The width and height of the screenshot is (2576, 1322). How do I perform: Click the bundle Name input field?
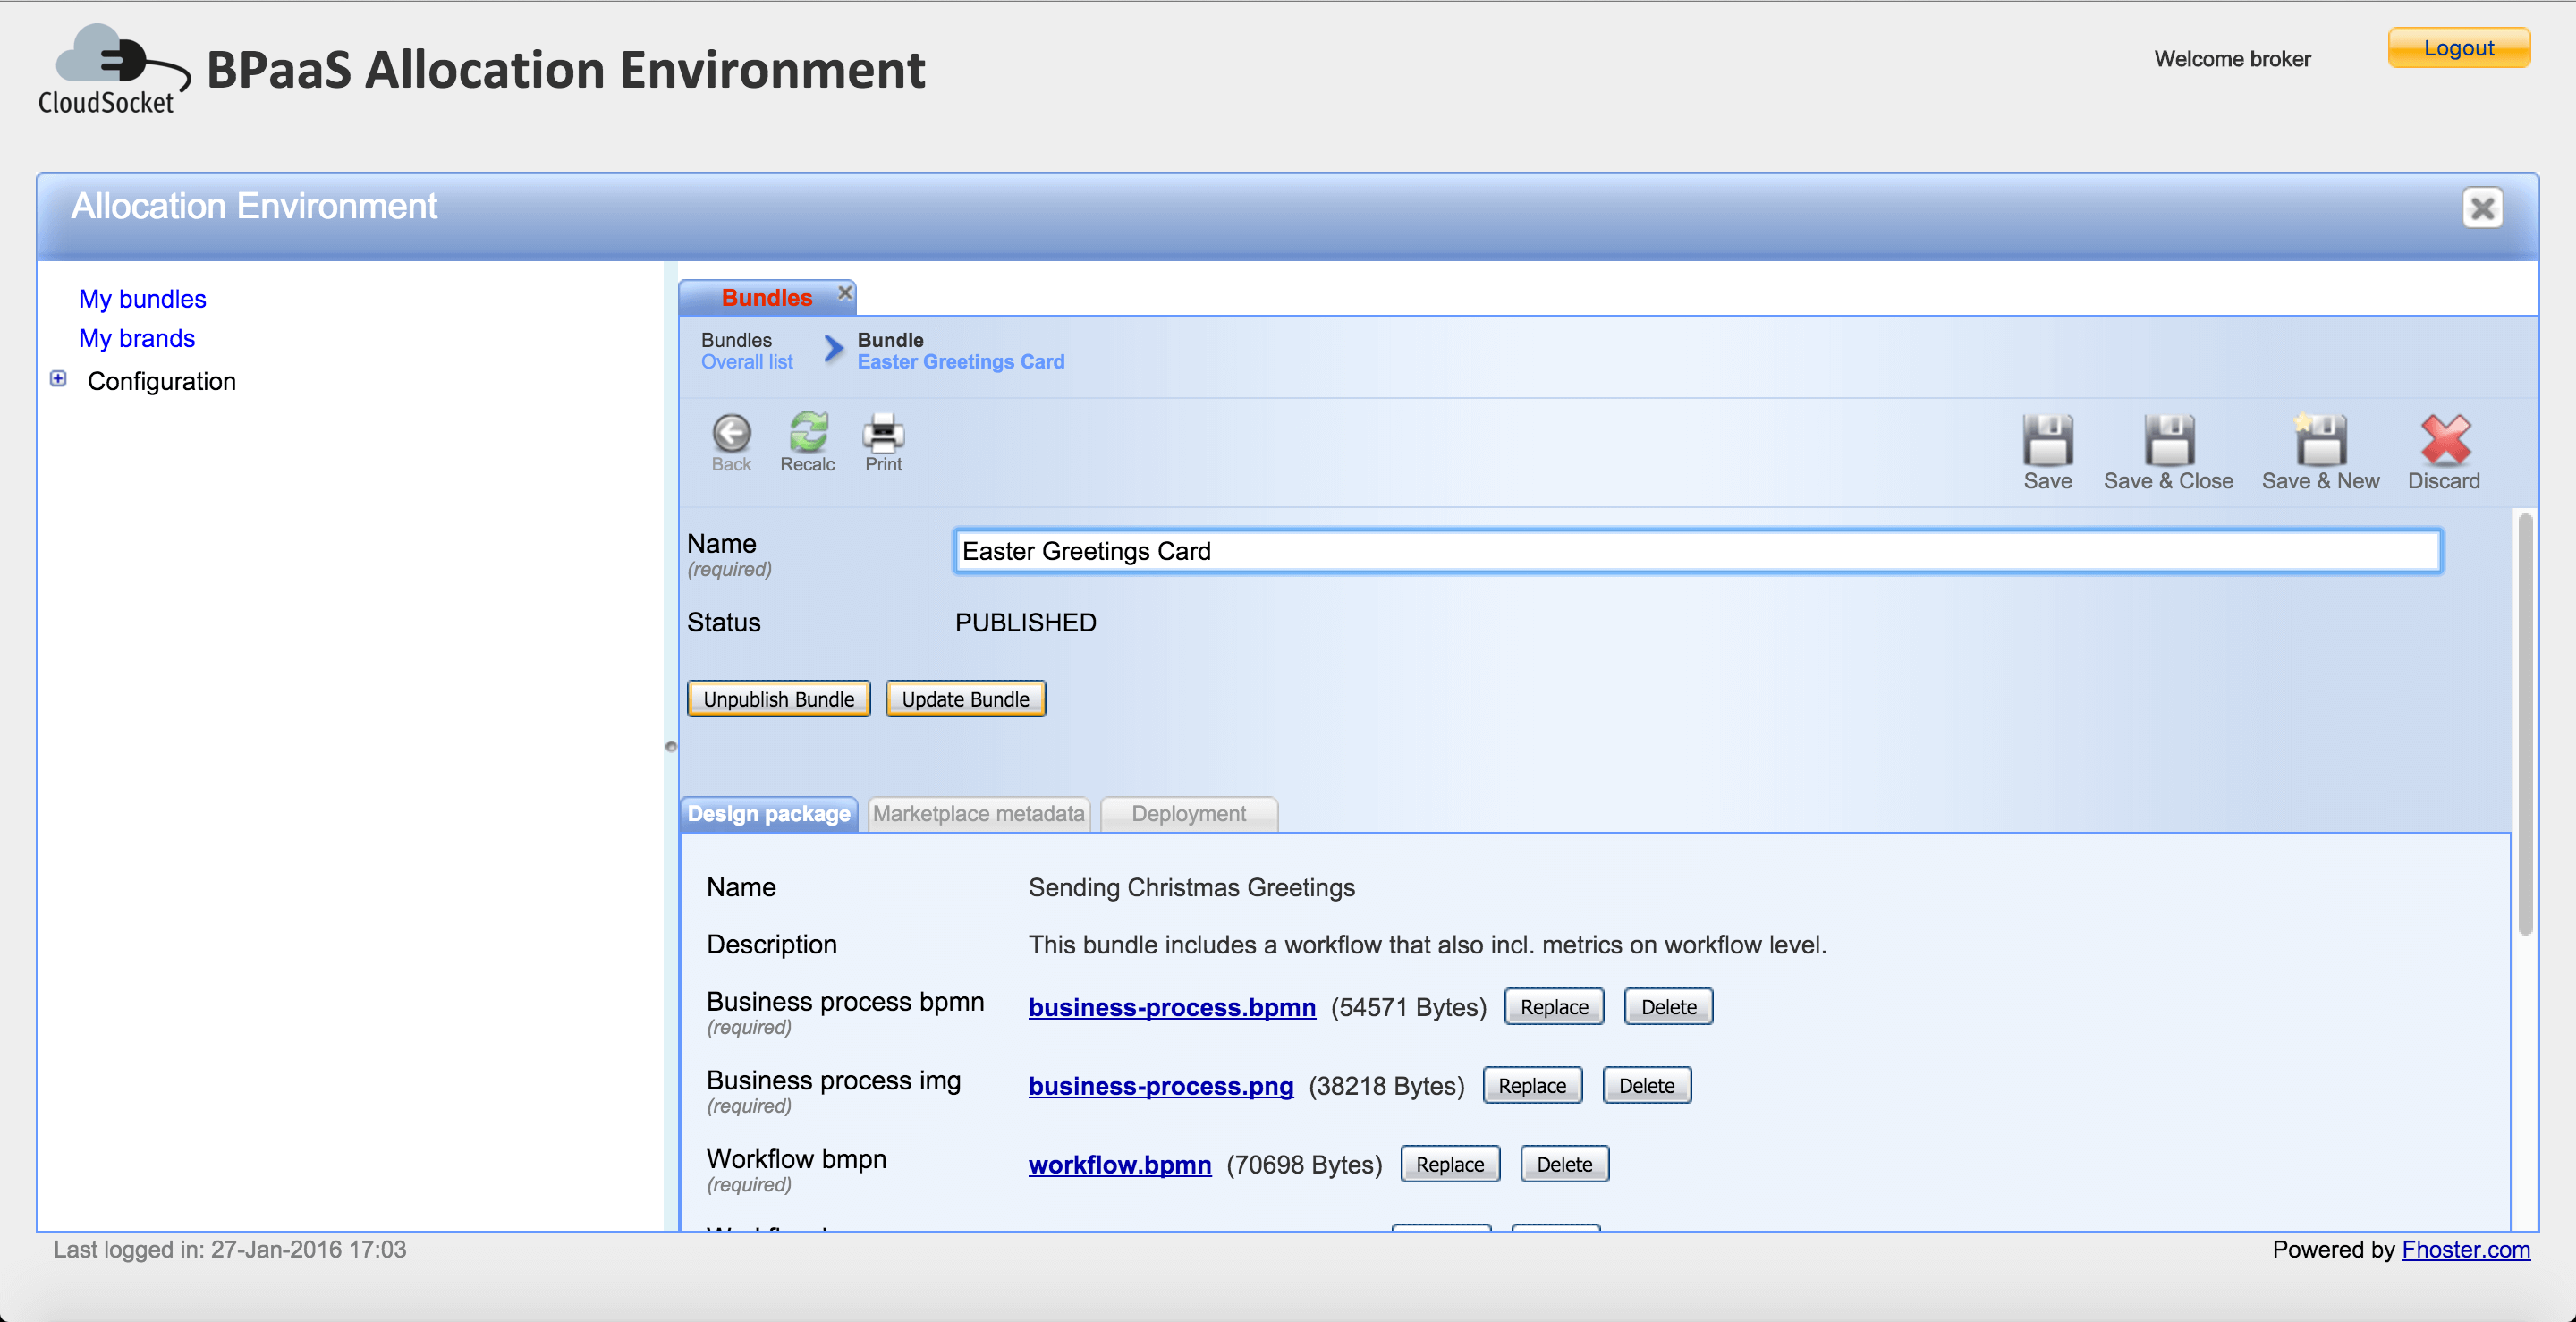point(1696,551)
